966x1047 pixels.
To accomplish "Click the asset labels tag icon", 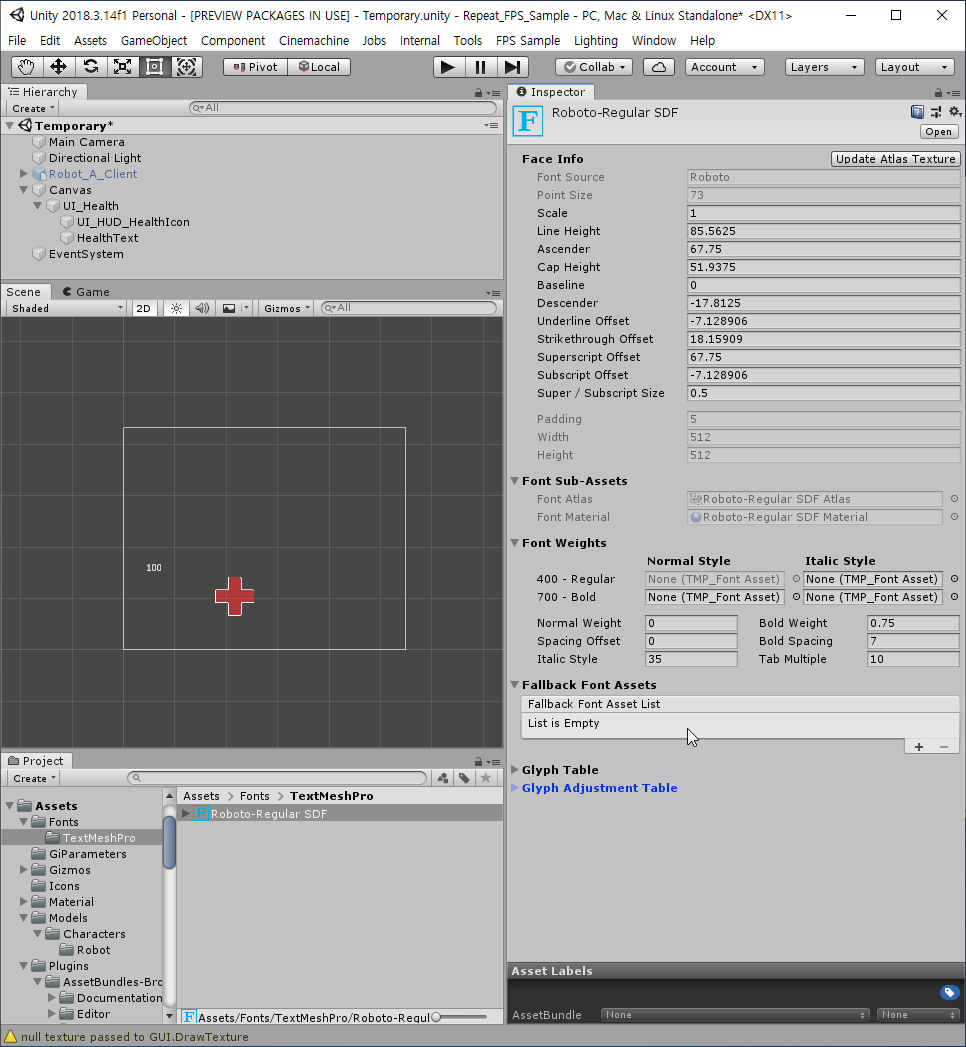I will coord(949,992).
